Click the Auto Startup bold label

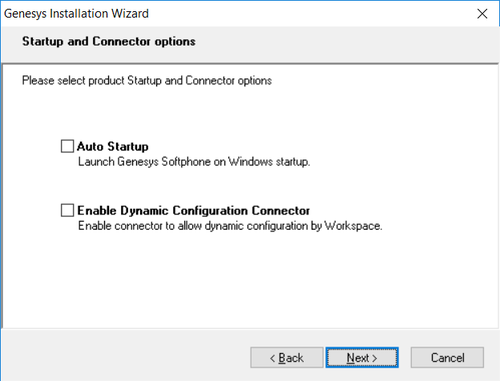(x=113, y=146)
